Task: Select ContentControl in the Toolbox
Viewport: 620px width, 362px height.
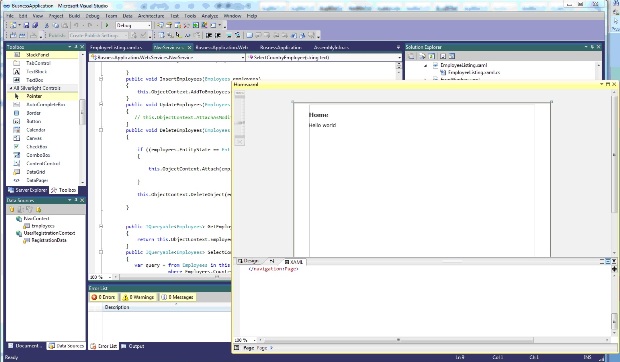Action: (42, 164)
